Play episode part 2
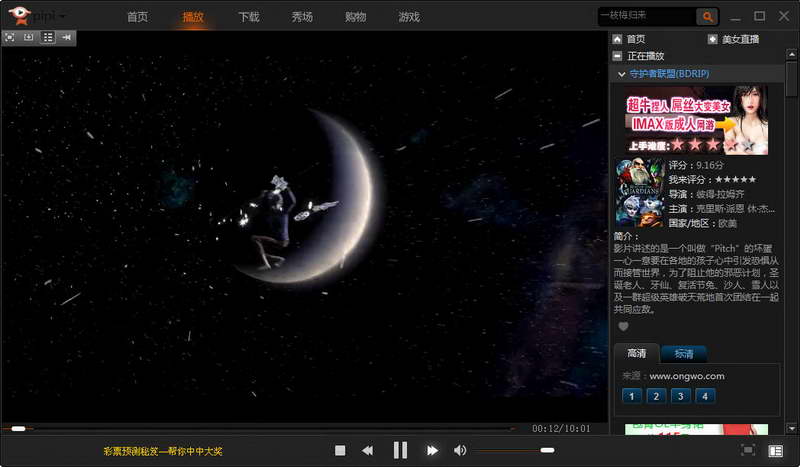 [x=656, y=396]
